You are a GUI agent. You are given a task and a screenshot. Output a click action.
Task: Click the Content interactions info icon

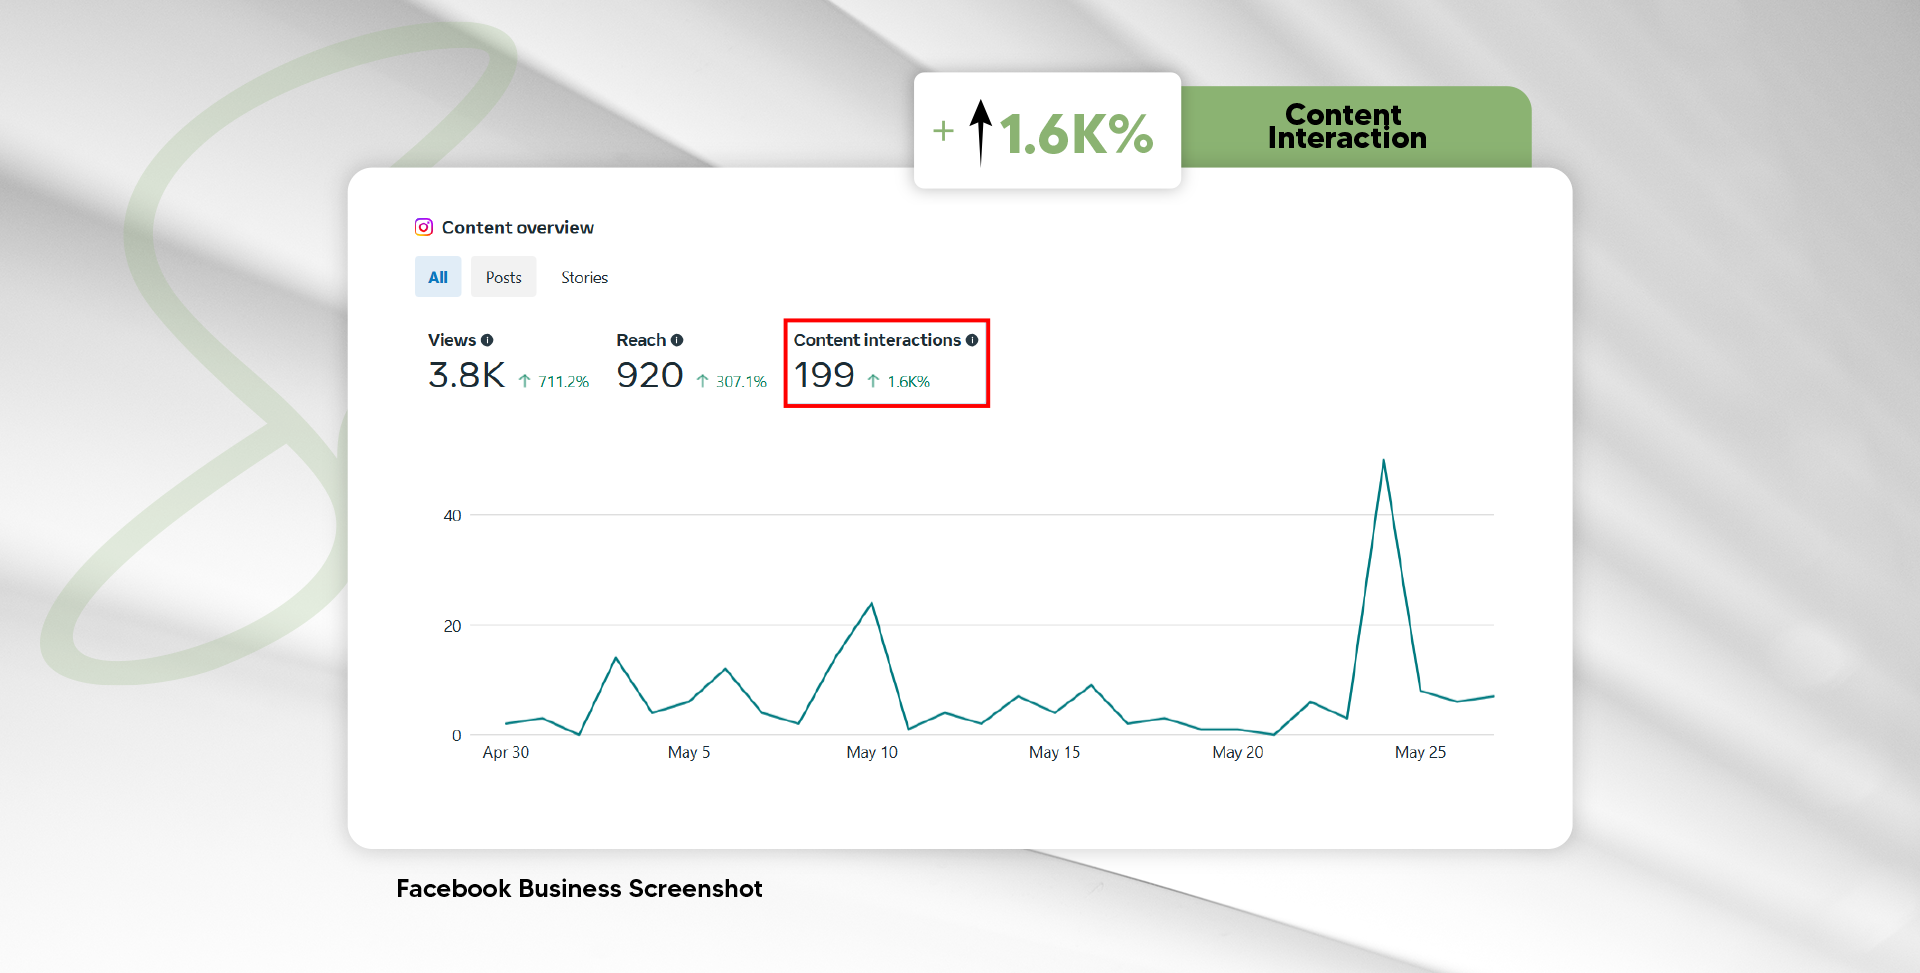tap(972, 340)
